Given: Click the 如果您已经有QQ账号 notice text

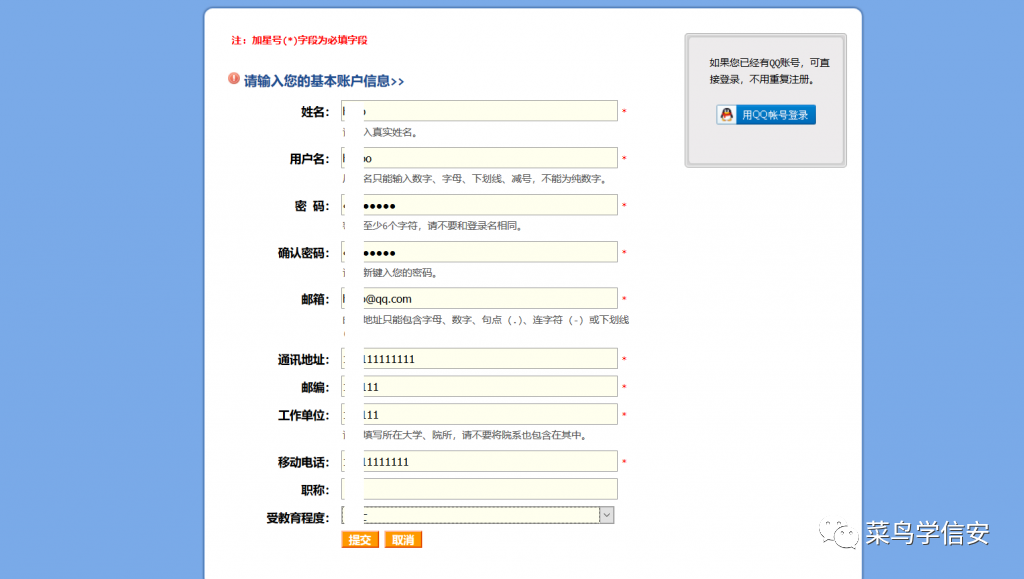Looking at the screenshot, I should [769, 70].
